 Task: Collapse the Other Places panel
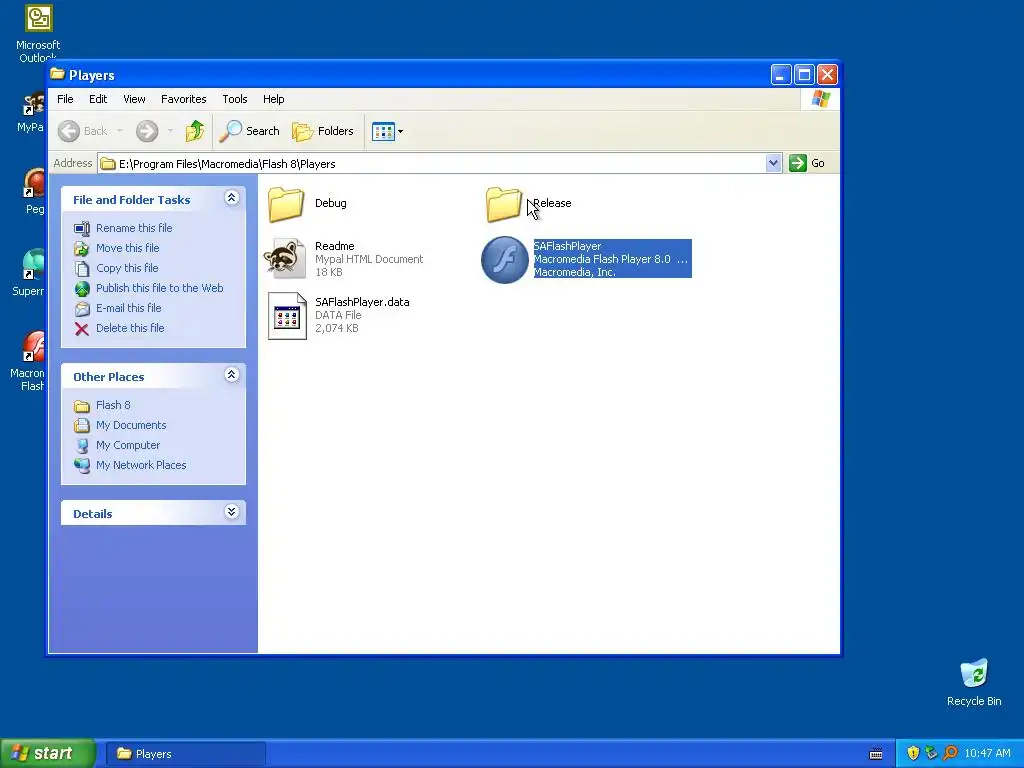(x=232, y=375)
